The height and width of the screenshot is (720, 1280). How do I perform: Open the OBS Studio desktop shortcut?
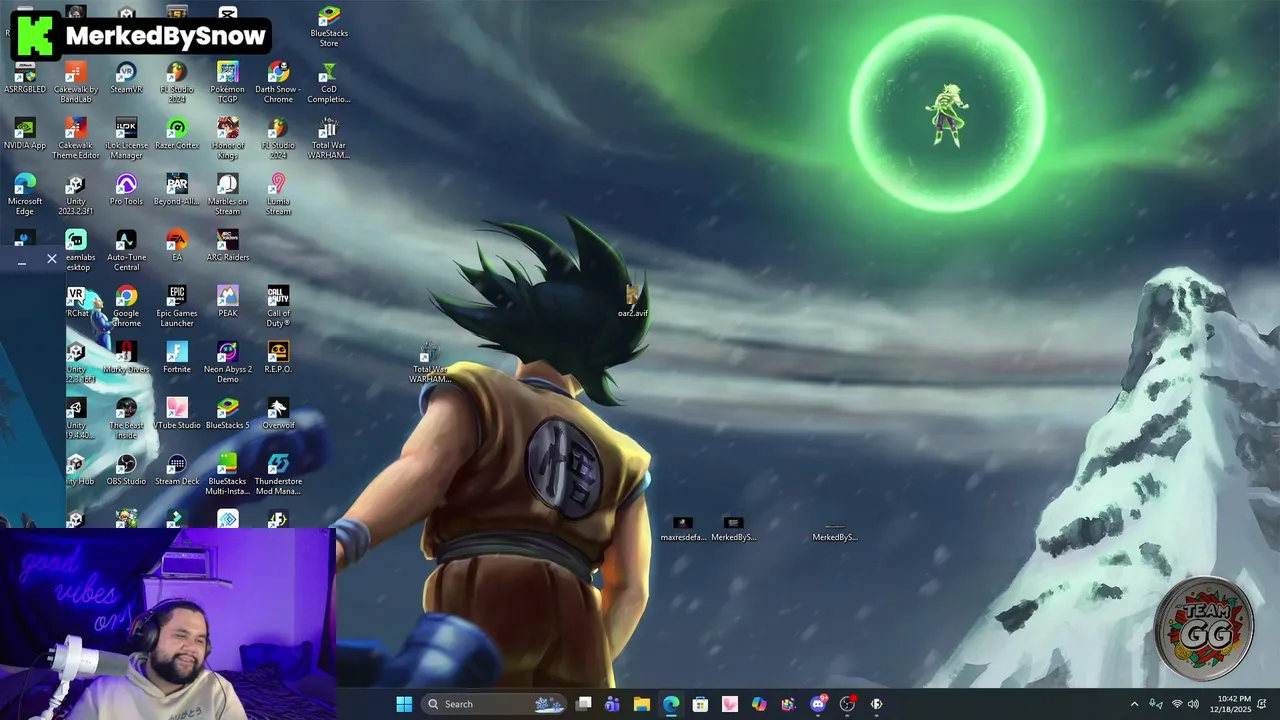coord(126,470)
